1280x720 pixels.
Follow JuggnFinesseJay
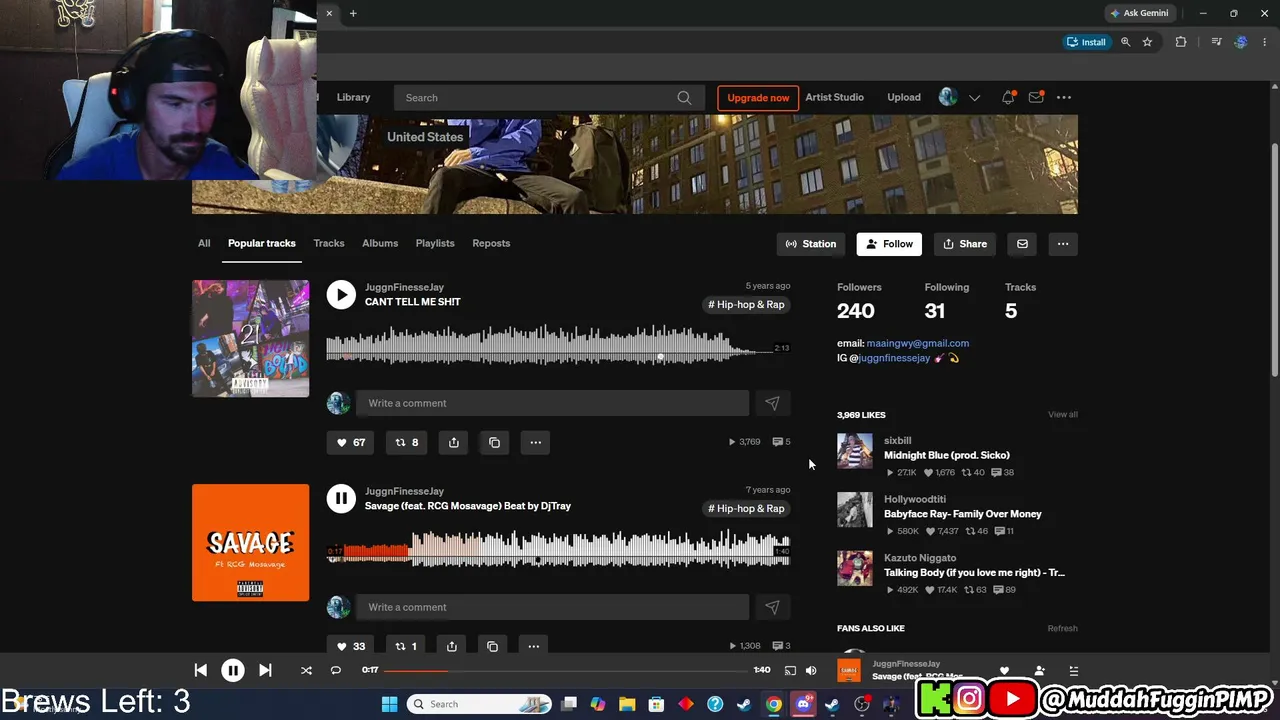tap(889, 244)
